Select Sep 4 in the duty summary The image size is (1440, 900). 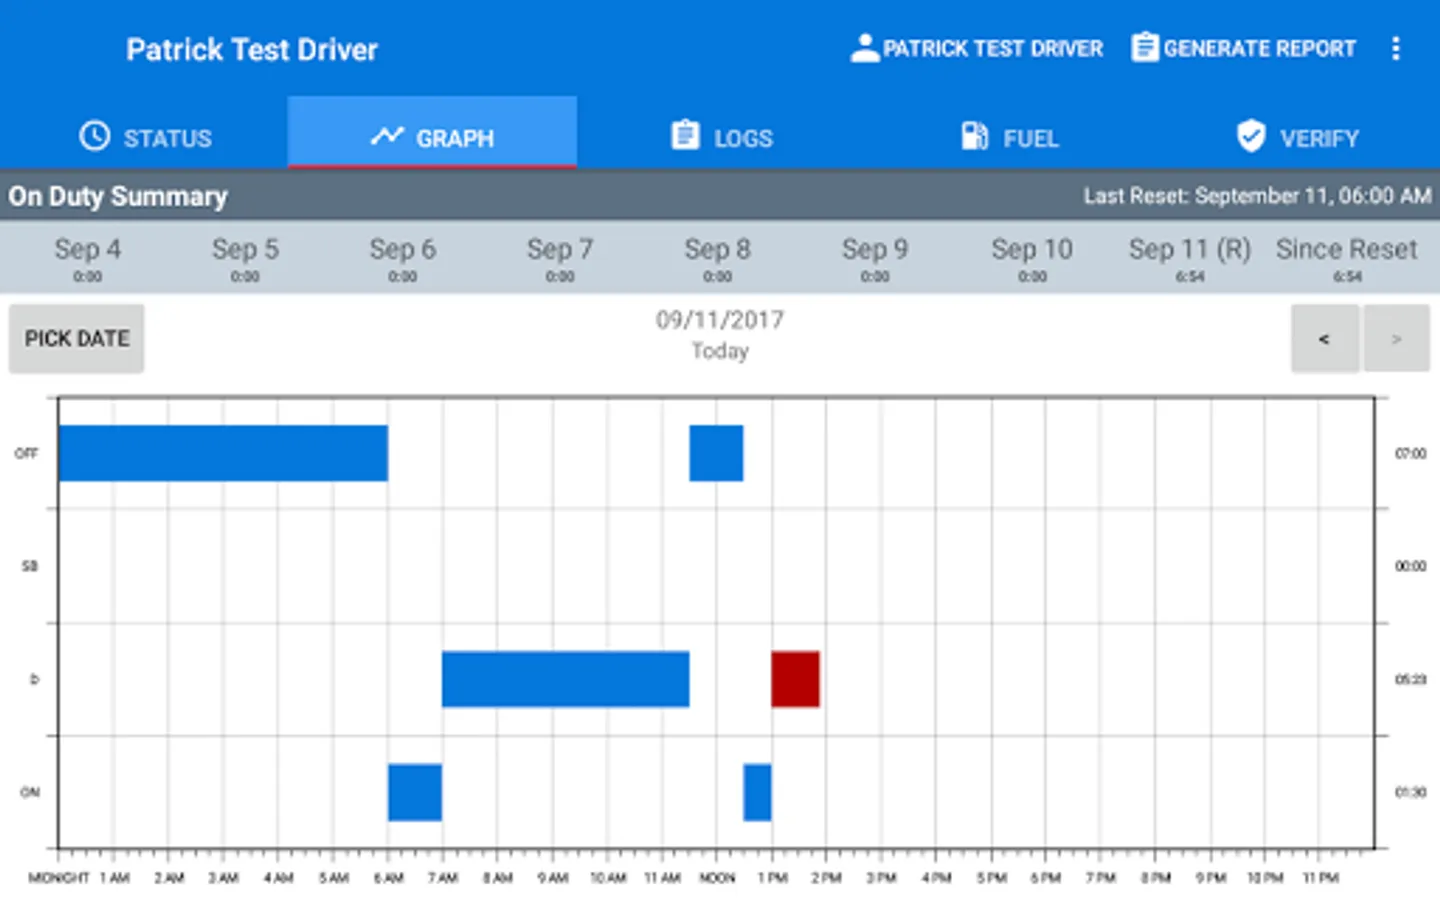point(88,258)
